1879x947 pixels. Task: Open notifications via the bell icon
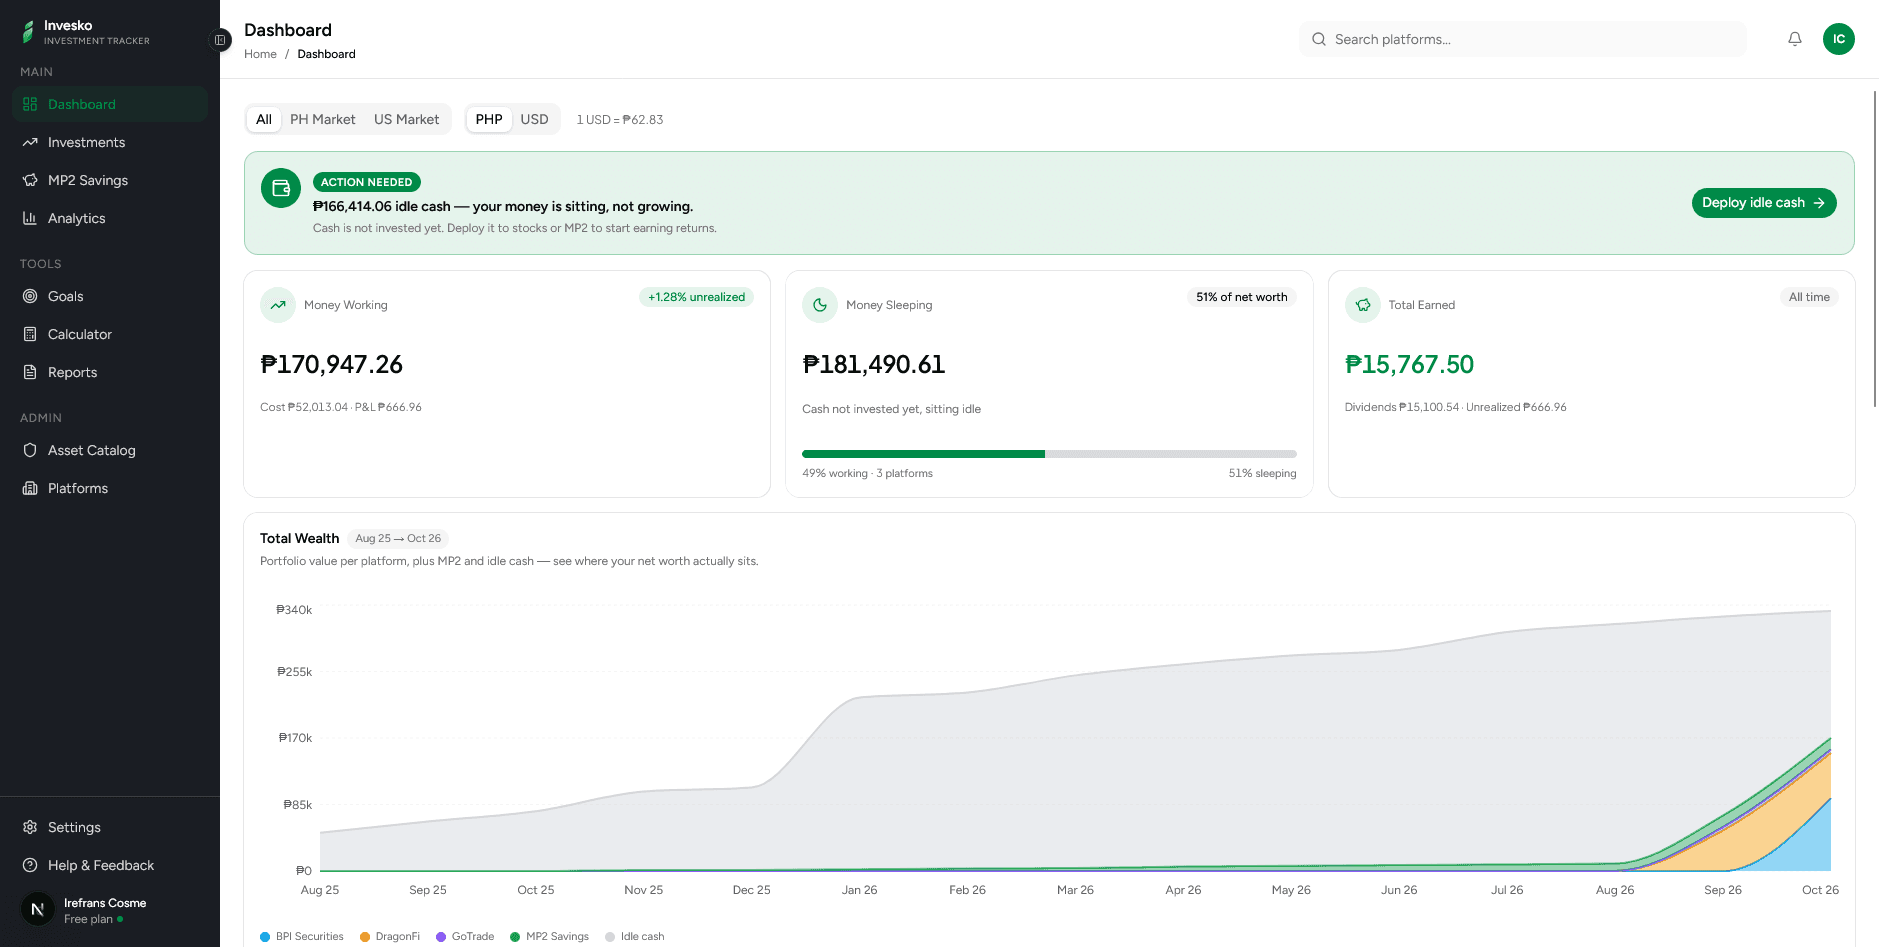pos(1795,39)
